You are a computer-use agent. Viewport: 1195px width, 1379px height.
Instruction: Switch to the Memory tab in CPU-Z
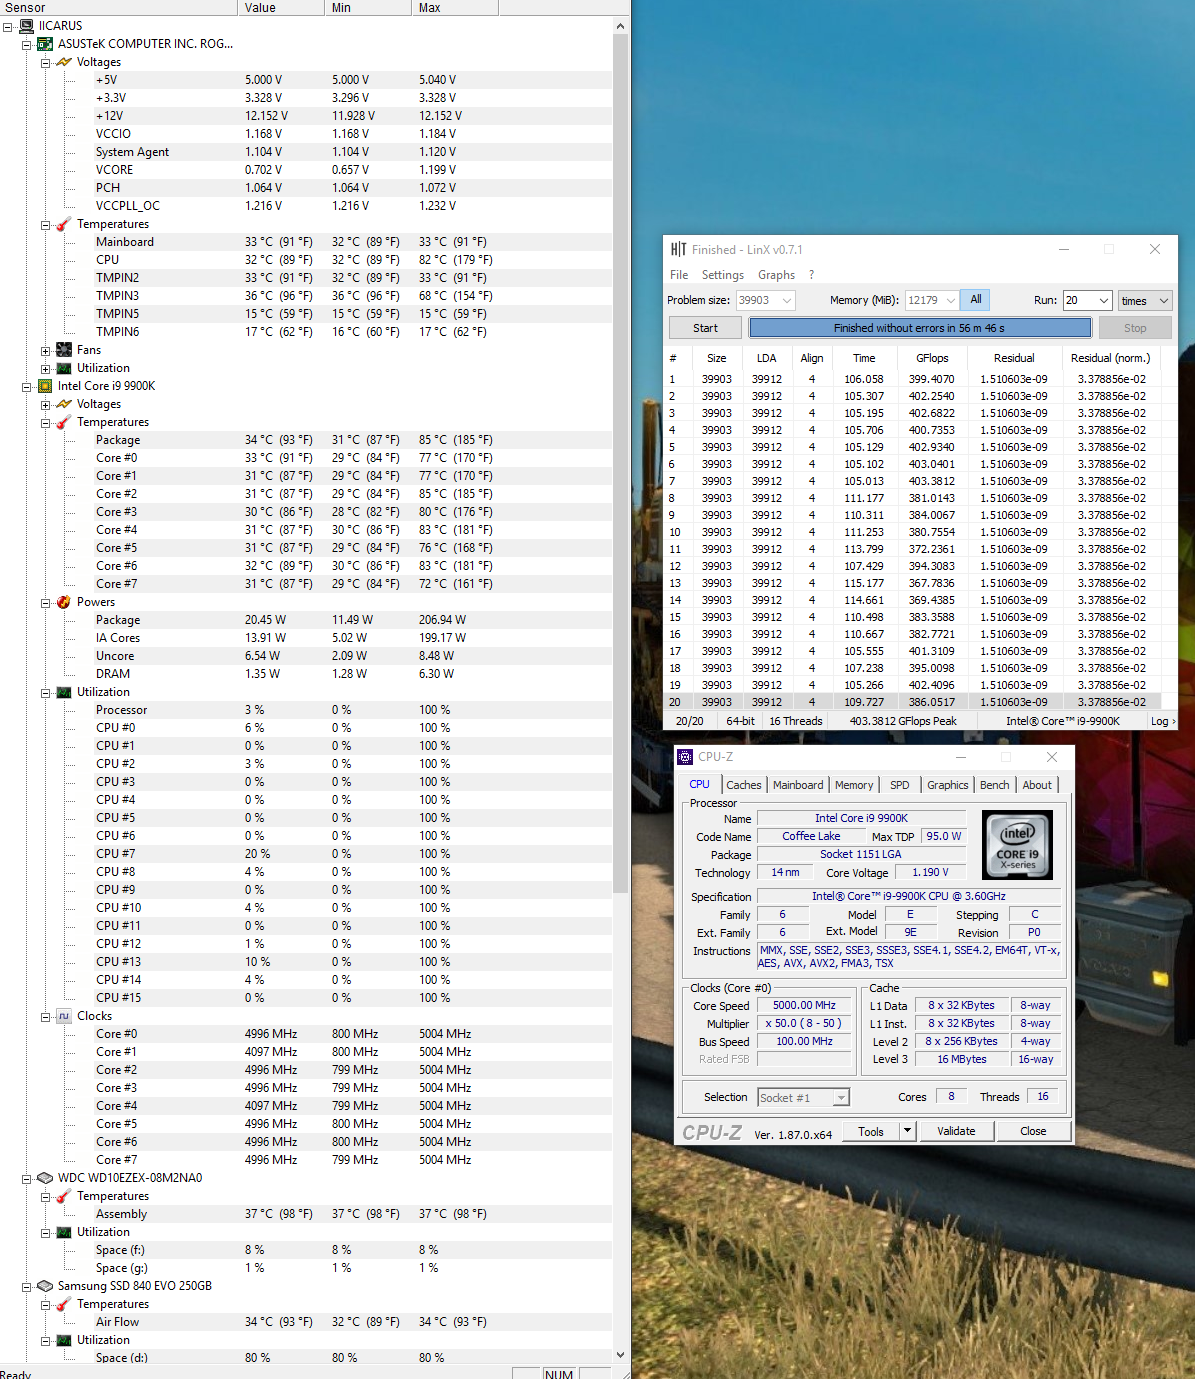click(x=854, y=785)
